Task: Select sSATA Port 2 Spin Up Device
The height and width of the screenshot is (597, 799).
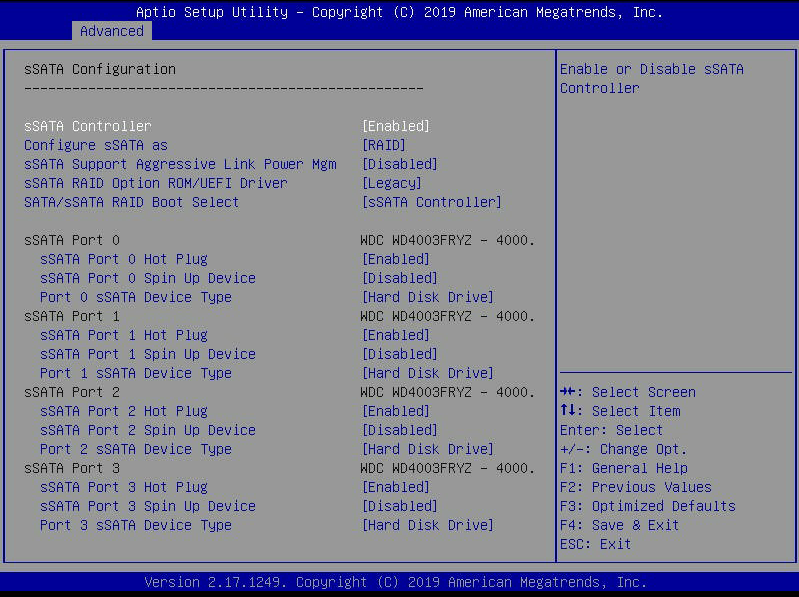Action: [x=147, y=430]
